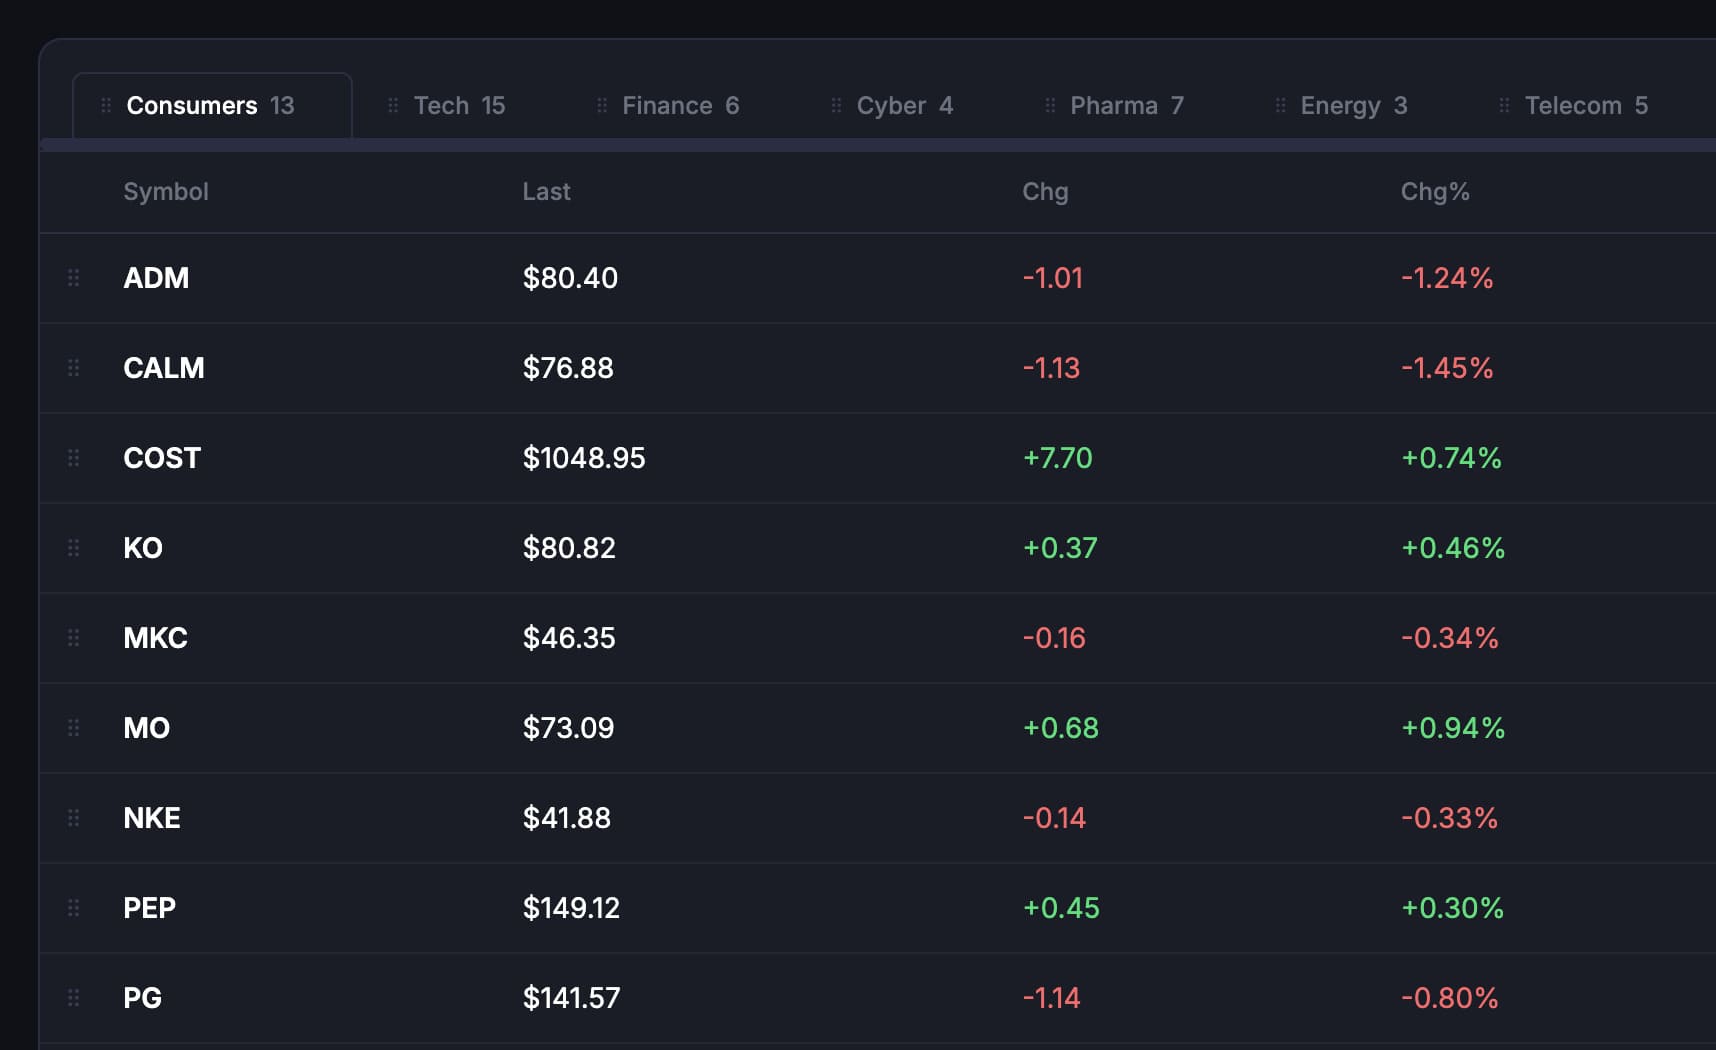This screenshot has height=1050, width=1716.
Task: Sort by the Chg% column header
Action: click(x=1435, y=192)
